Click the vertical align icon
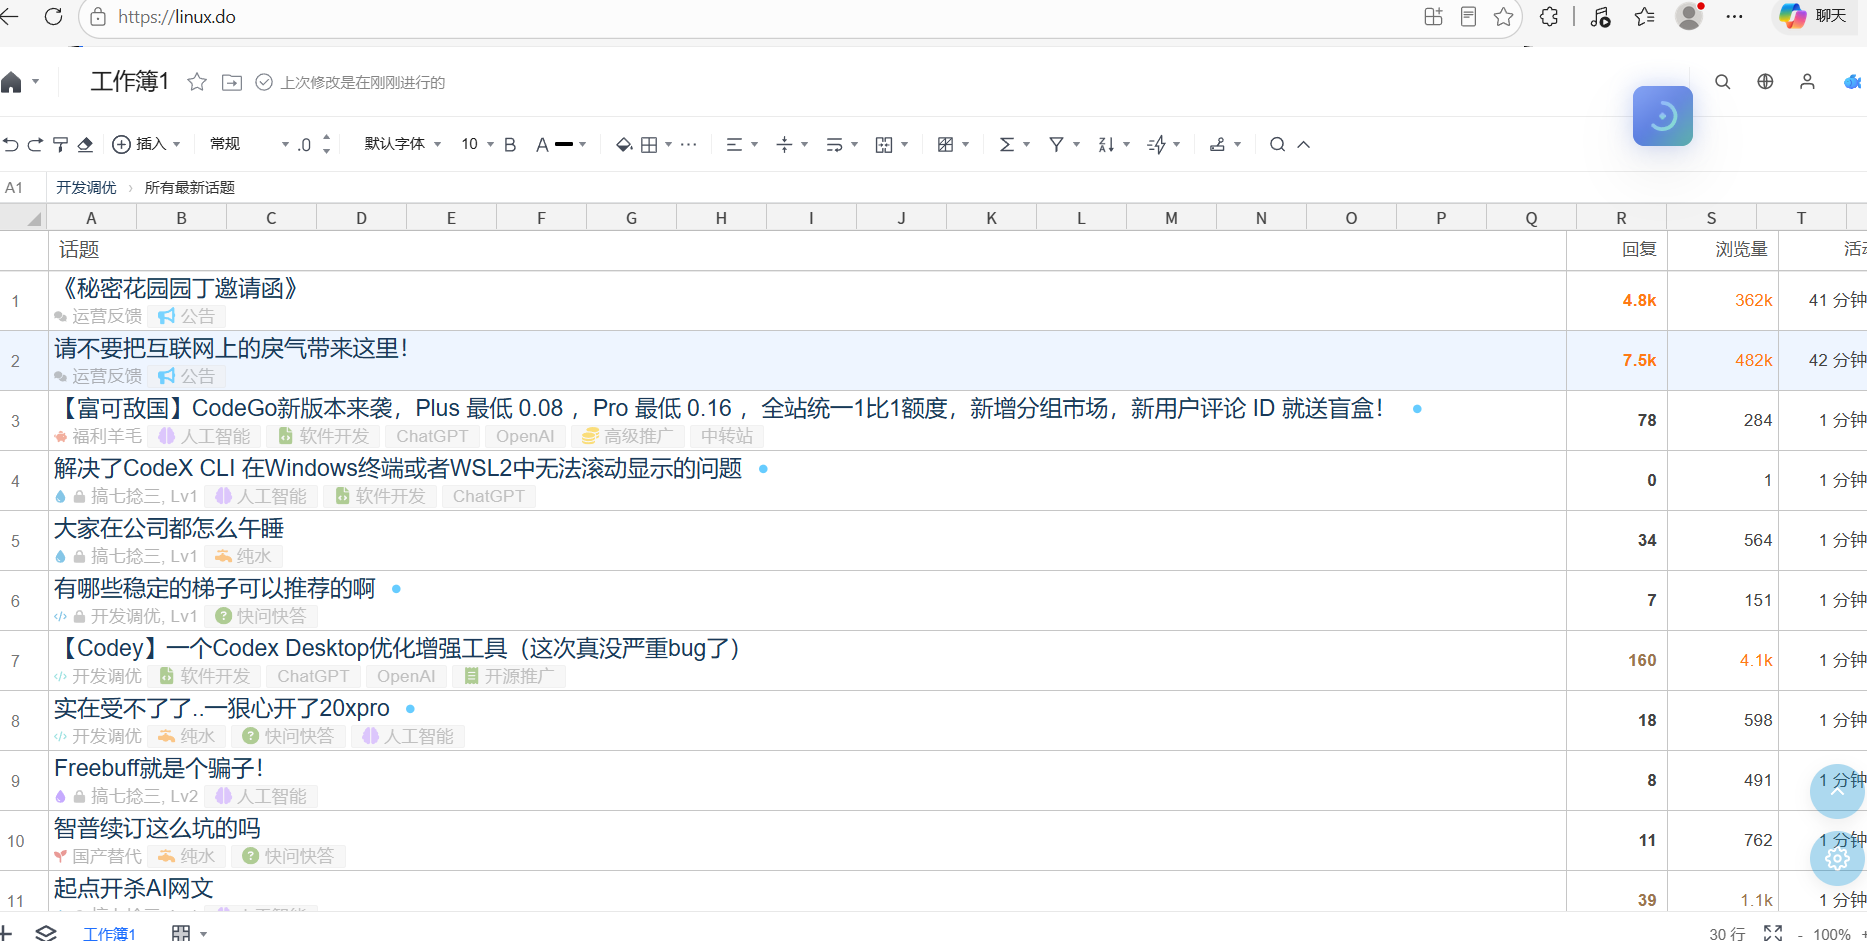Viewport: 1867px width, 941px height. pyautogui.click(x=784, y=145)
